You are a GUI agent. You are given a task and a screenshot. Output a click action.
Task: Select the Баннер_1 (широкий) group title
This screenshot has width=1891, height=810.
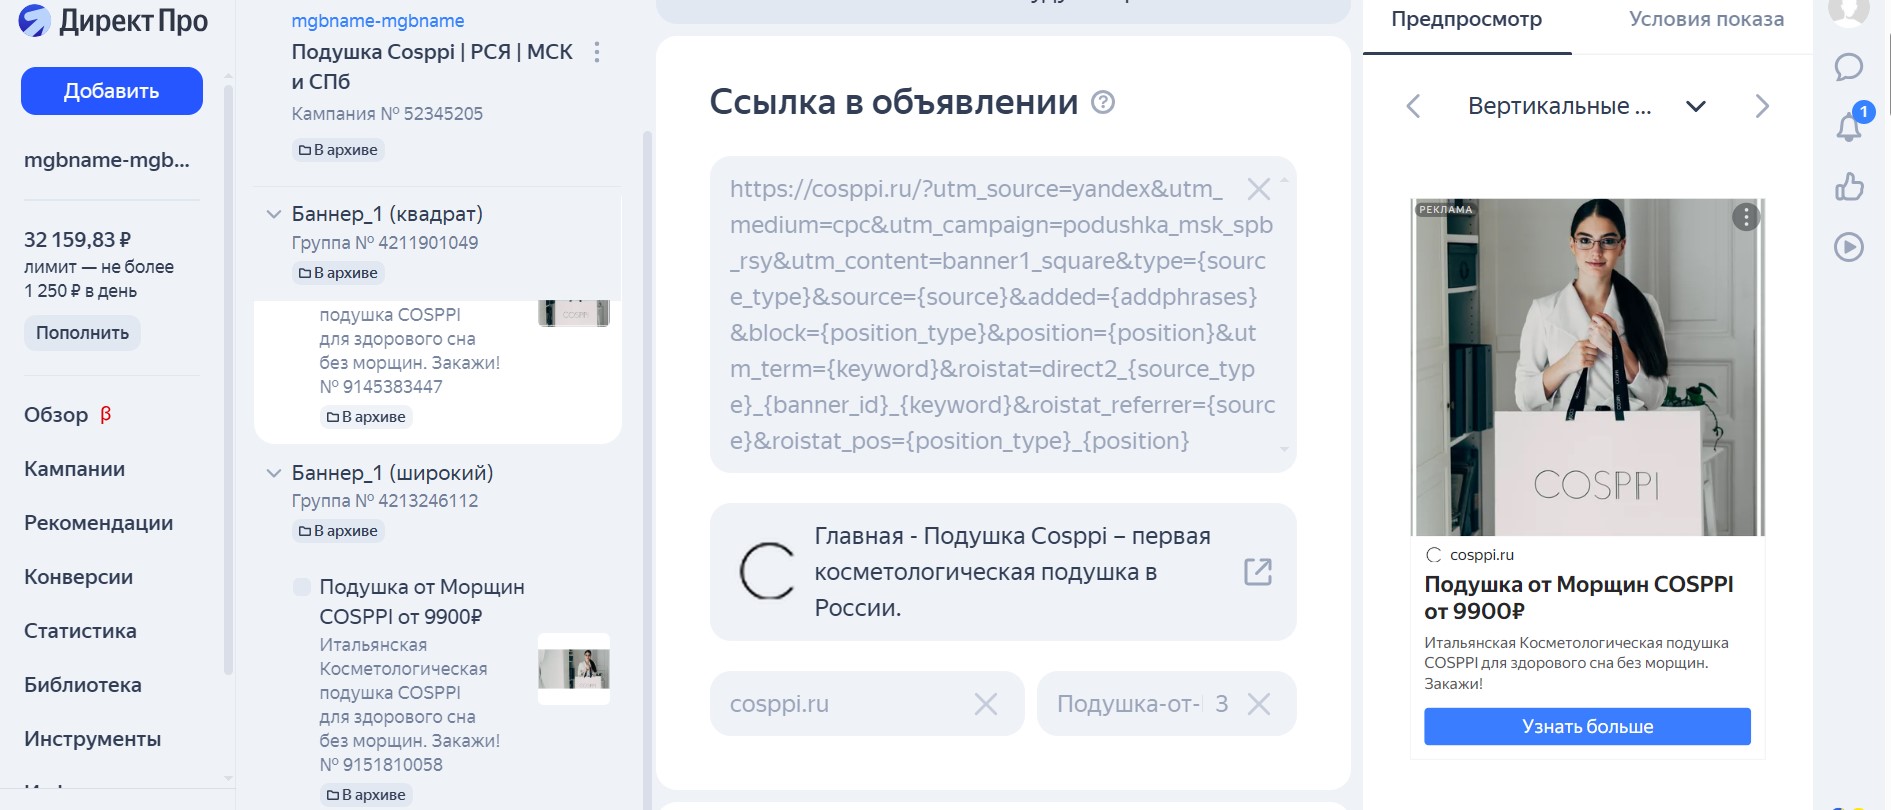[x=392, y=473]
